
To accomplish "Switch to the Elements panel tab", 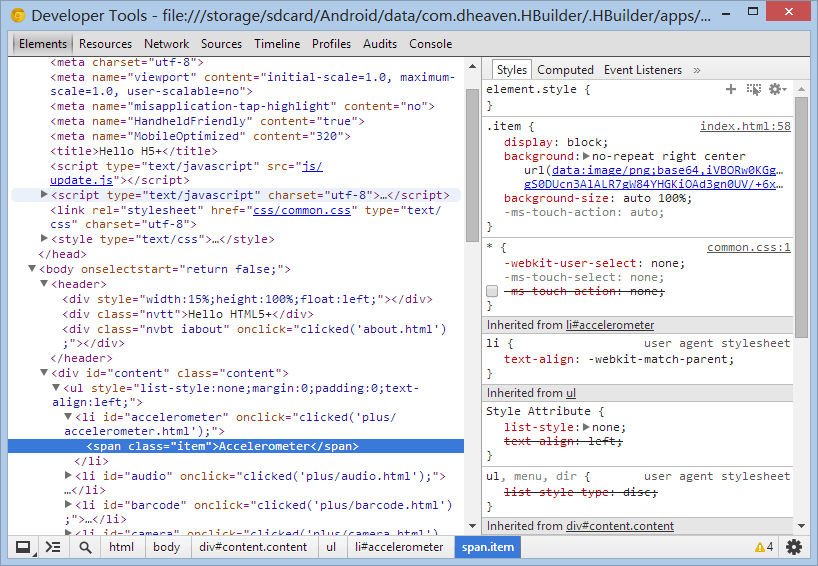I will [43, 44].
